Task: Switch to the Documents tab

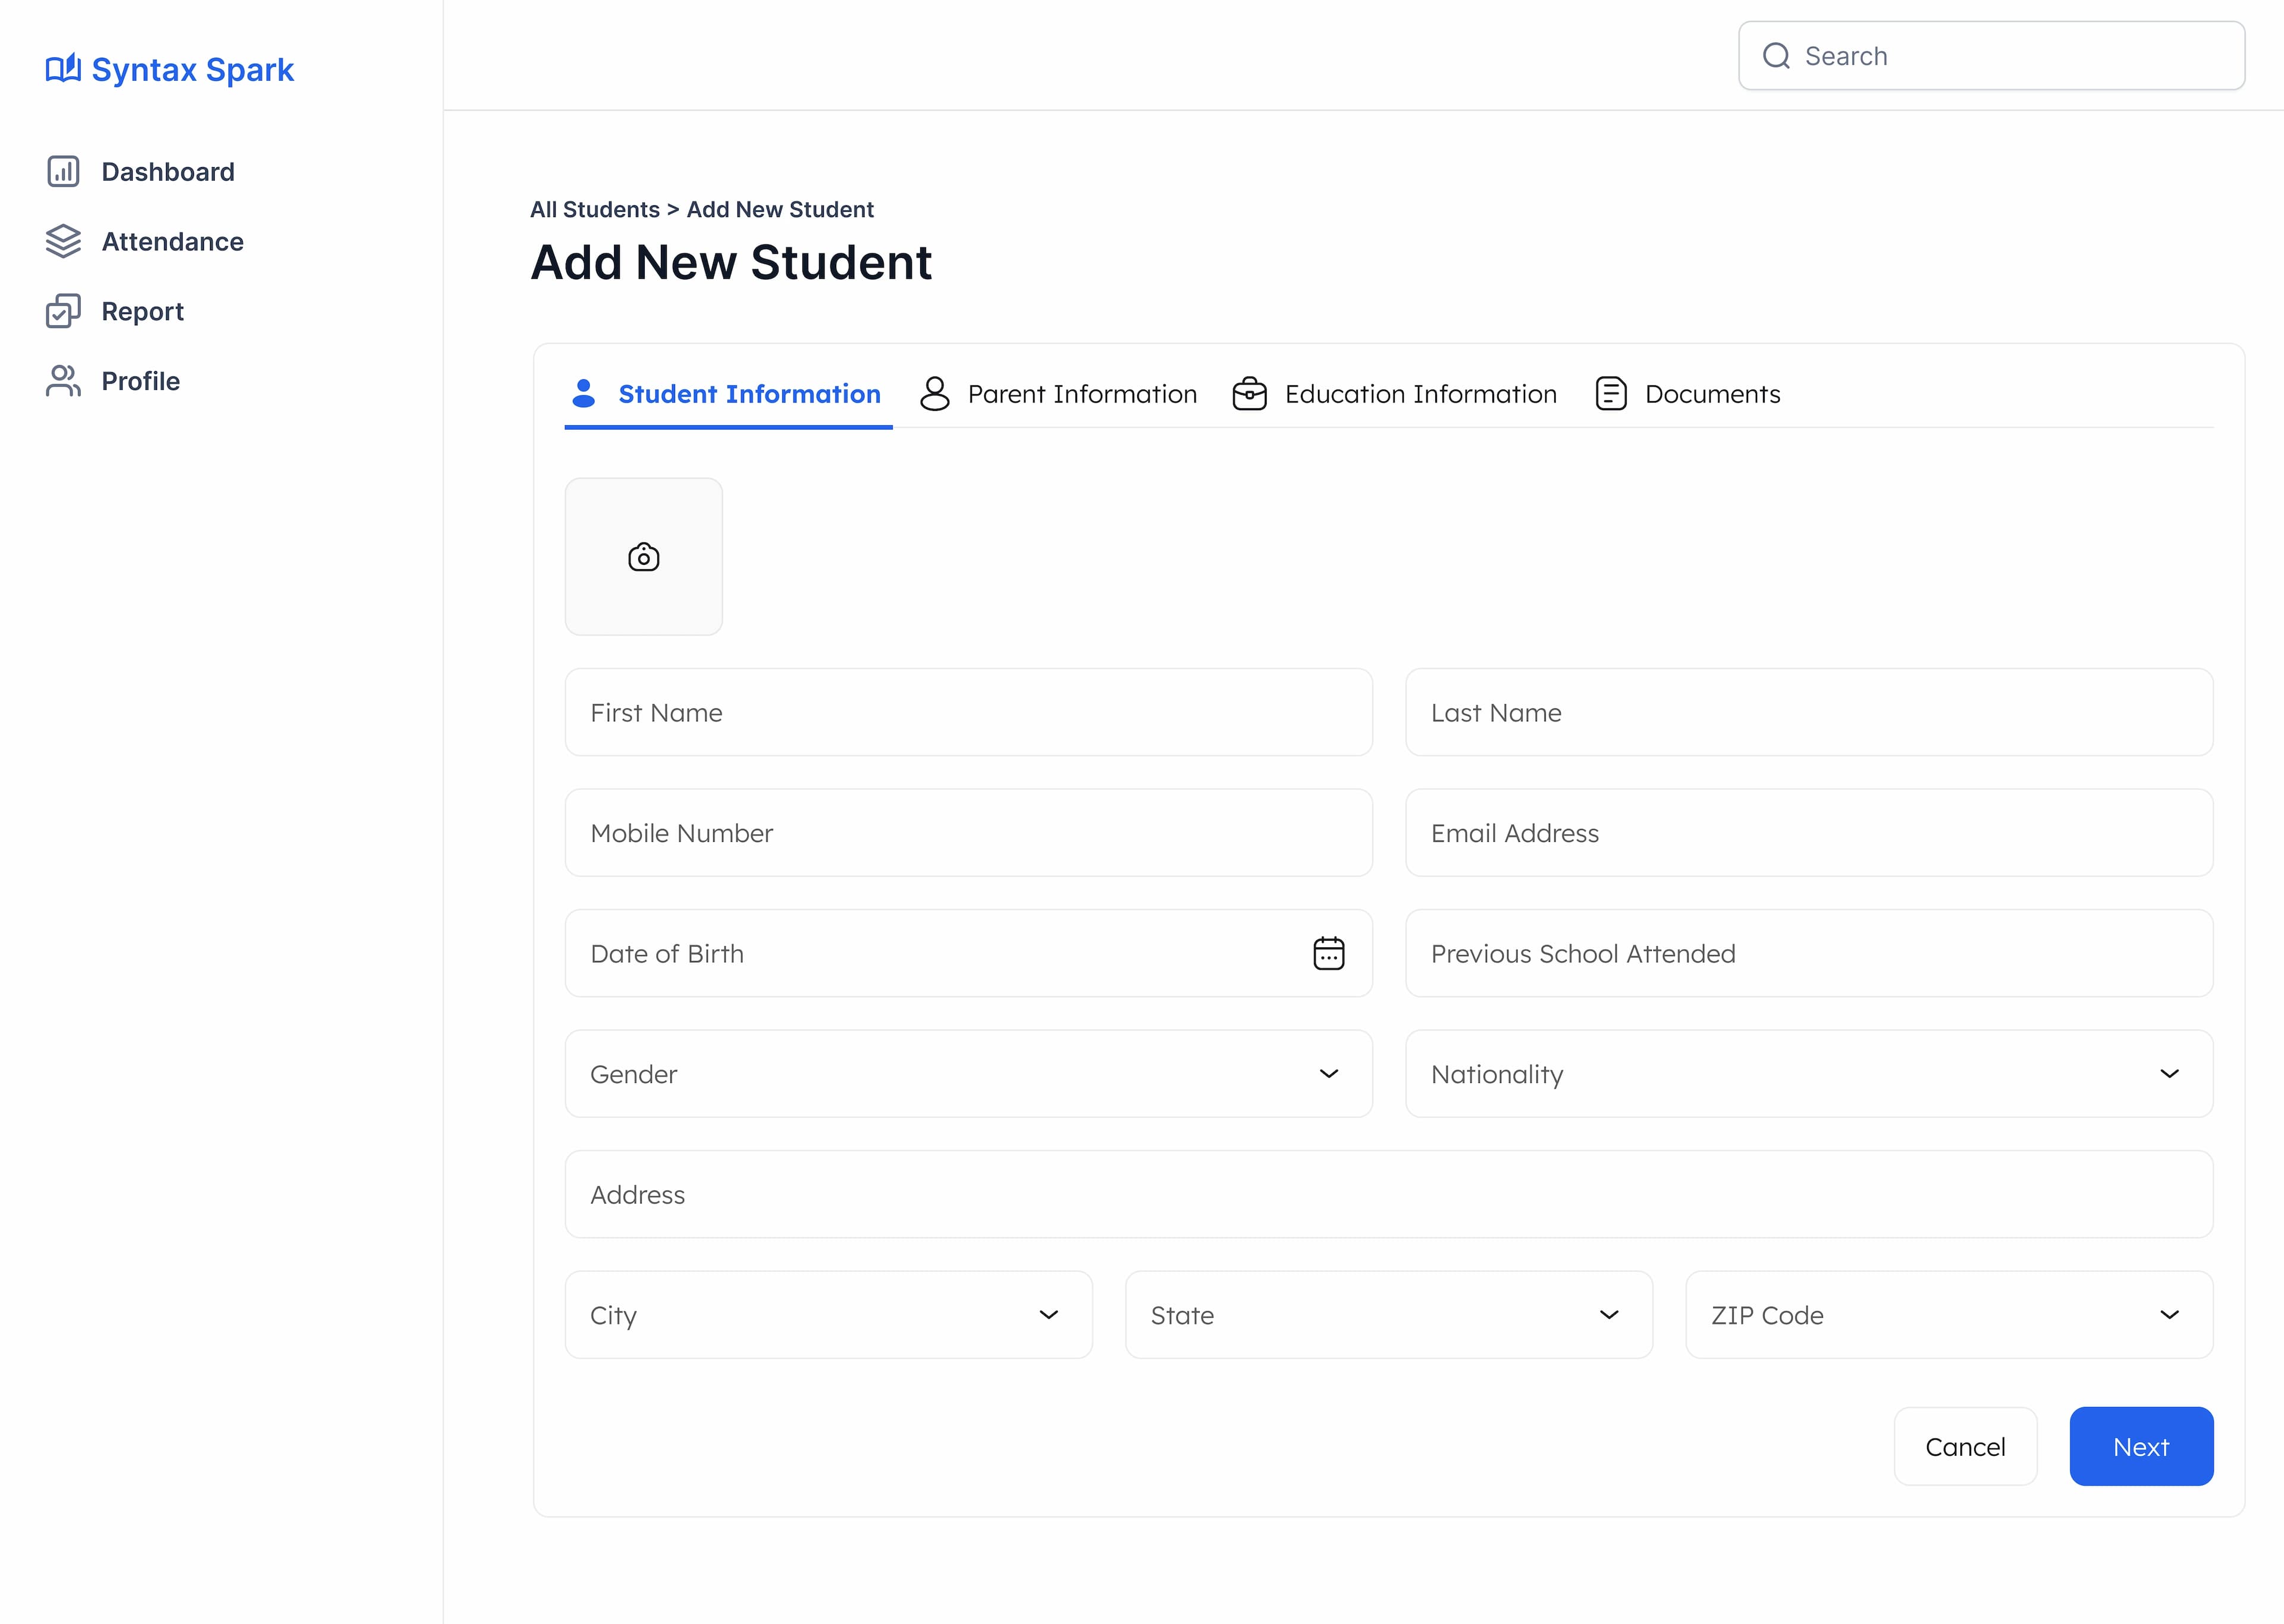Action: tap(1687, 394)
